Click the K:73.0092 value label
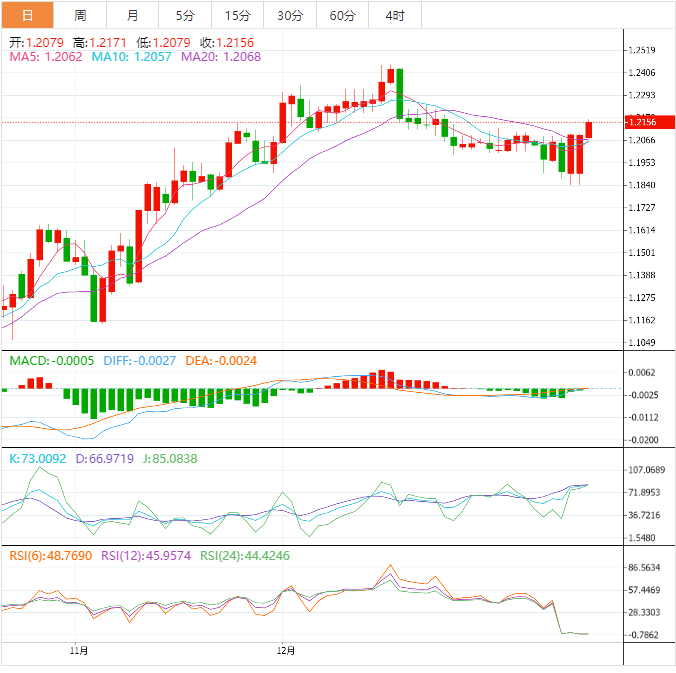676x673 pixels. (x=38, y=459)
